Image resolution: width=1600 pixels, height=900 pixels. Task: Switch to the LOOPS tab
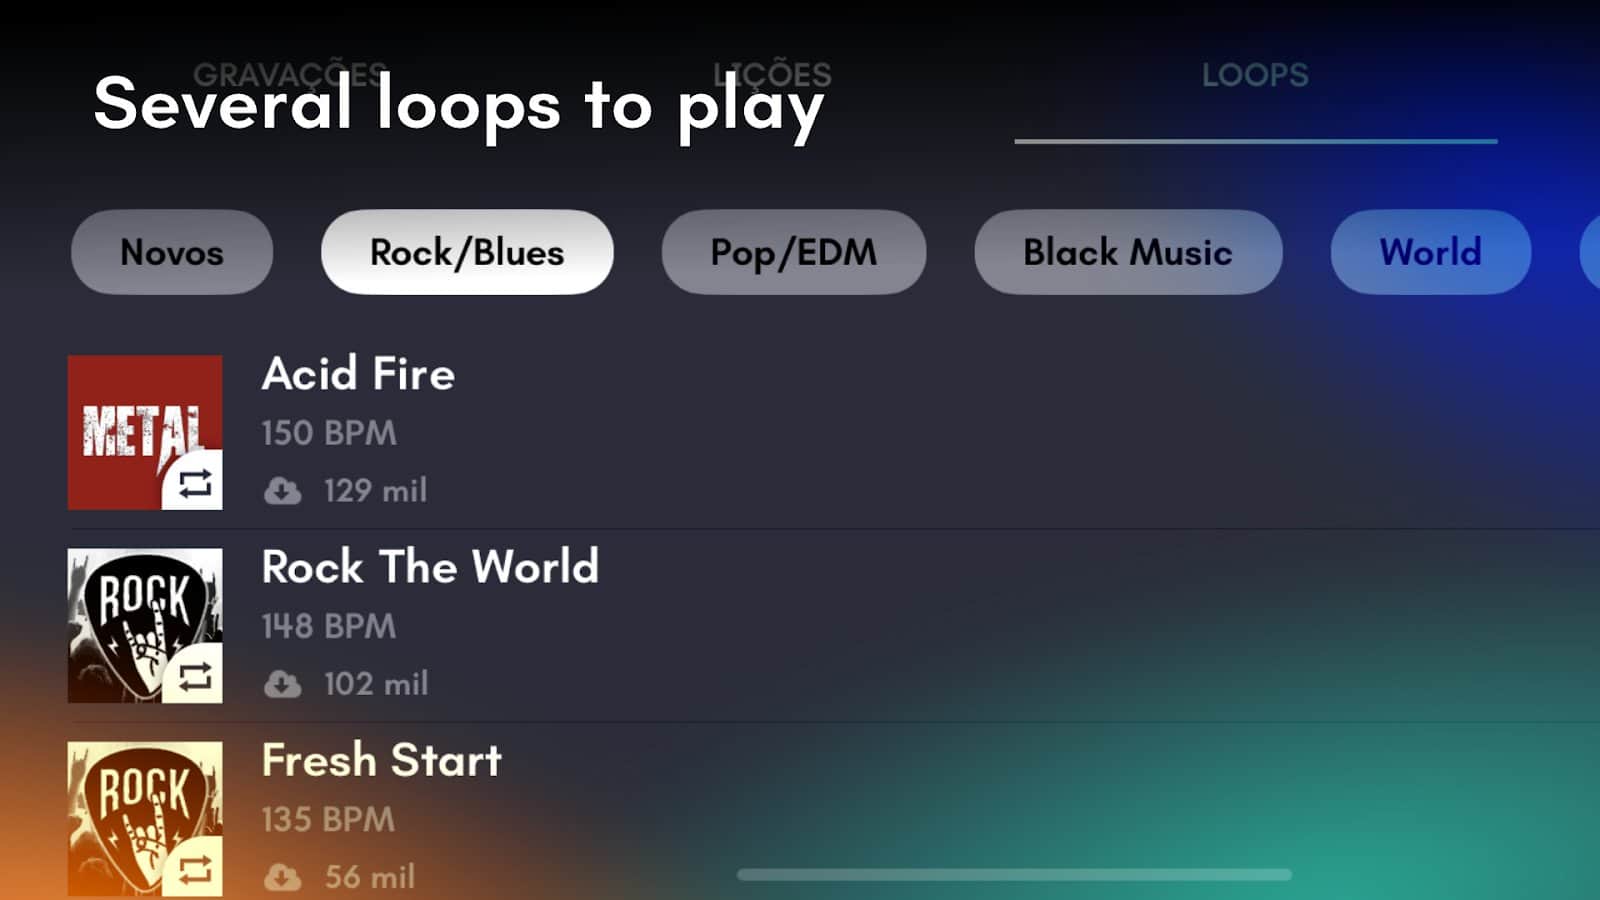pyautogui.click(x=1255, y=75)
